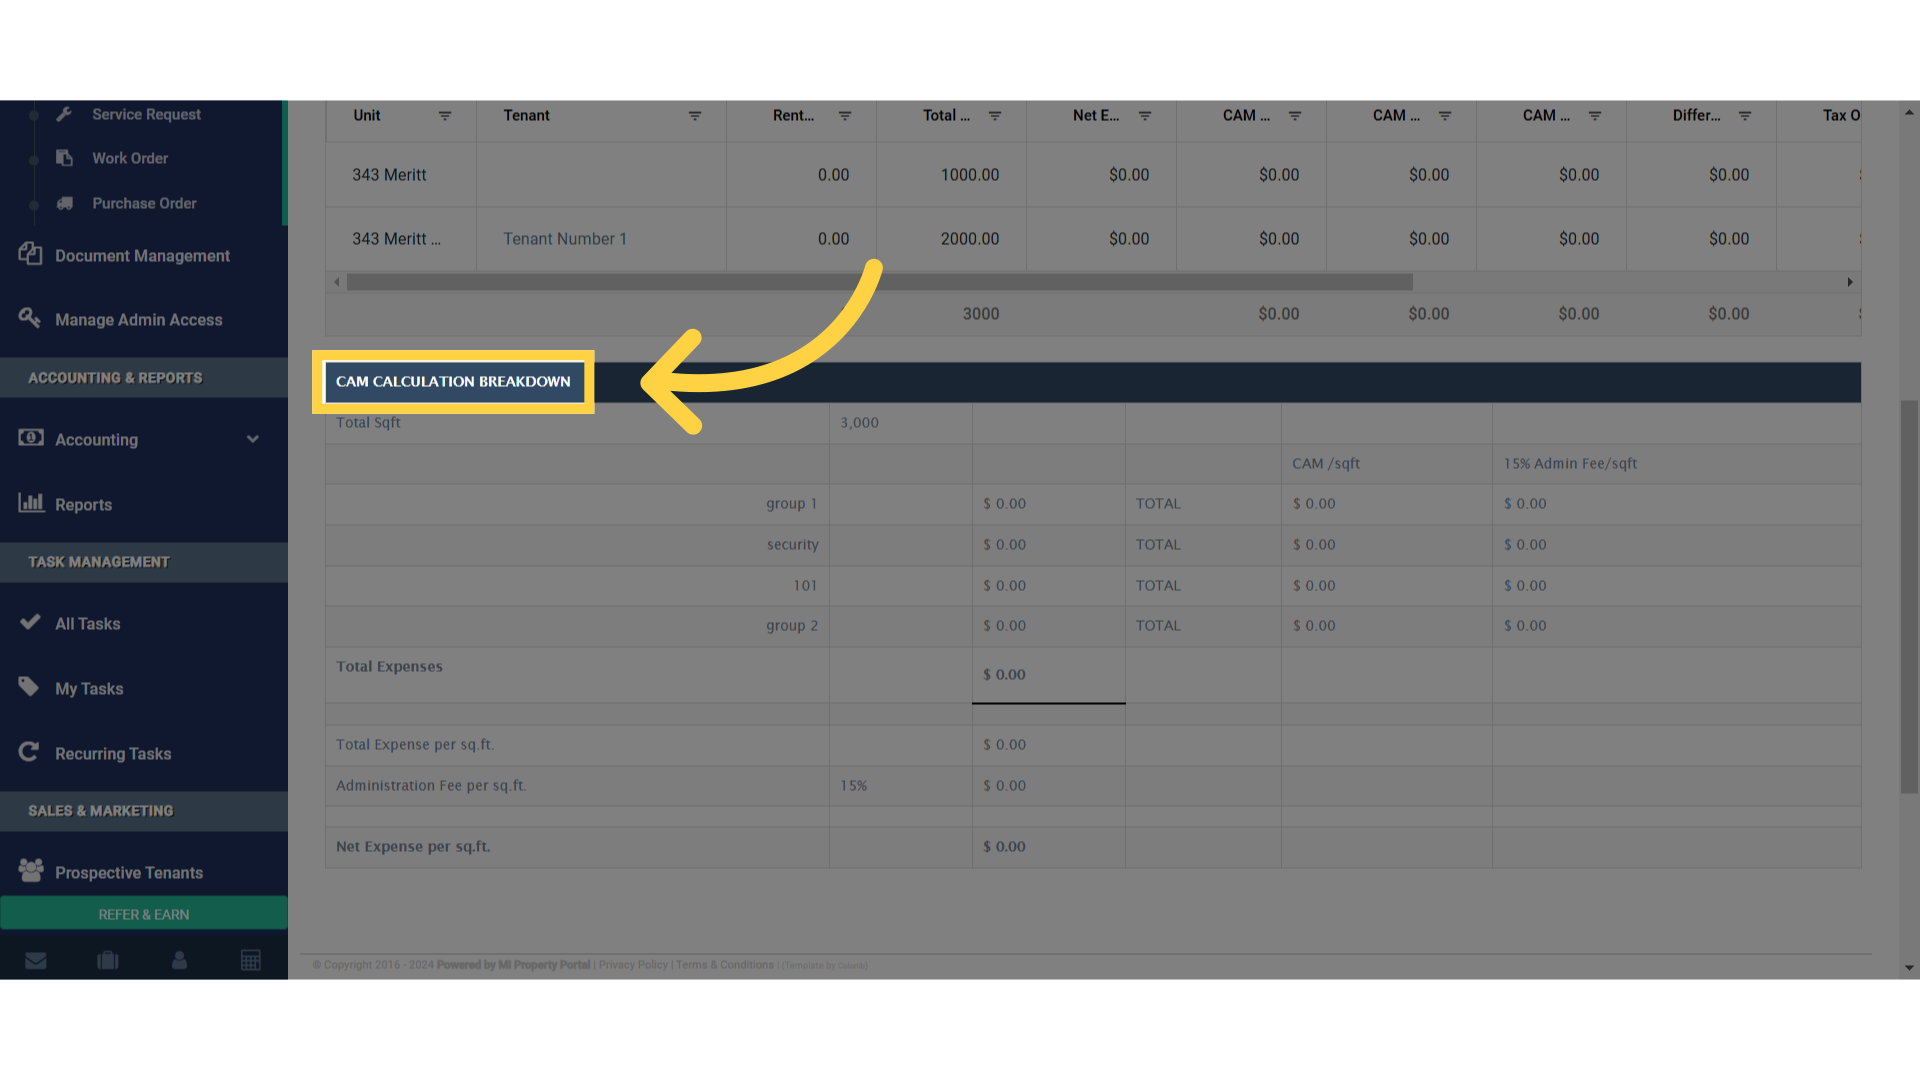
Task: Click the Reports chart icon
Action: click(x=31, y=502)
